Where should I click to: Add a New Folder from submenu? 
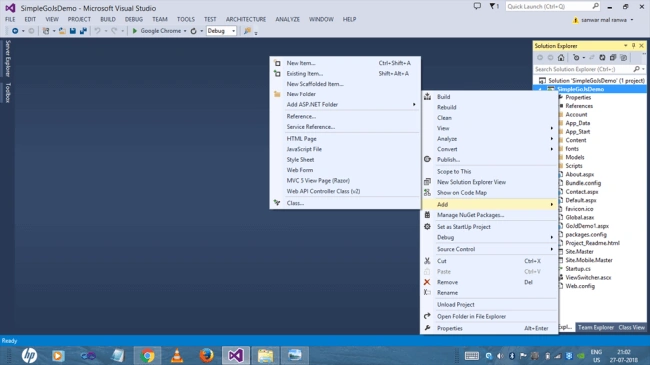pos(345,94)
